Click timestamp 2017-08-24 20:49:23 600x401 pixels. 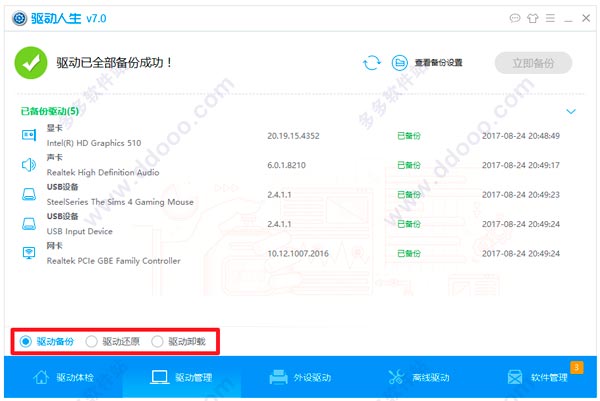click(x=521, y=195)
